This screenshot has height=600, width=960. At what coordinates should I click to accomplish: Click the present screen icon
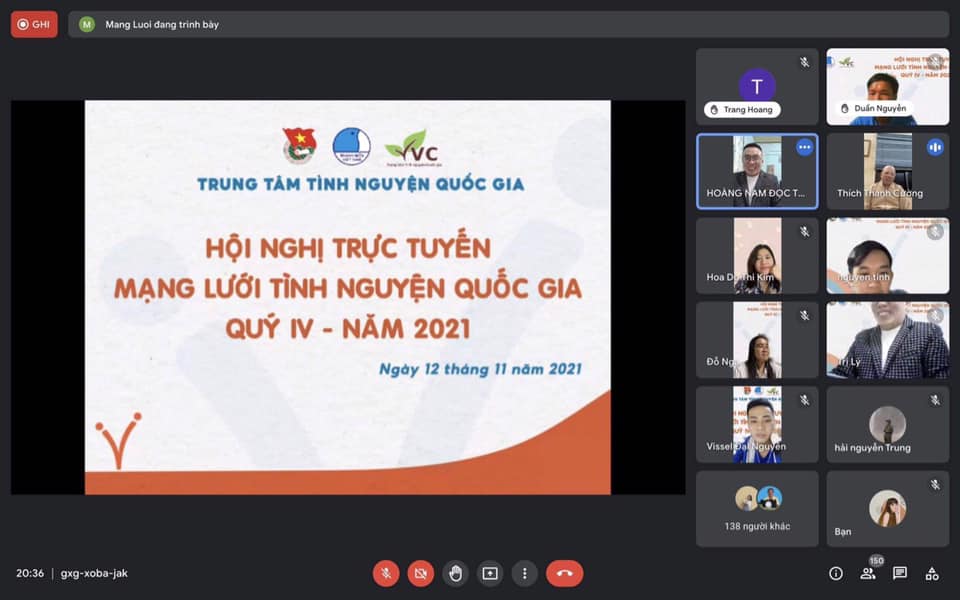(490, 573)
